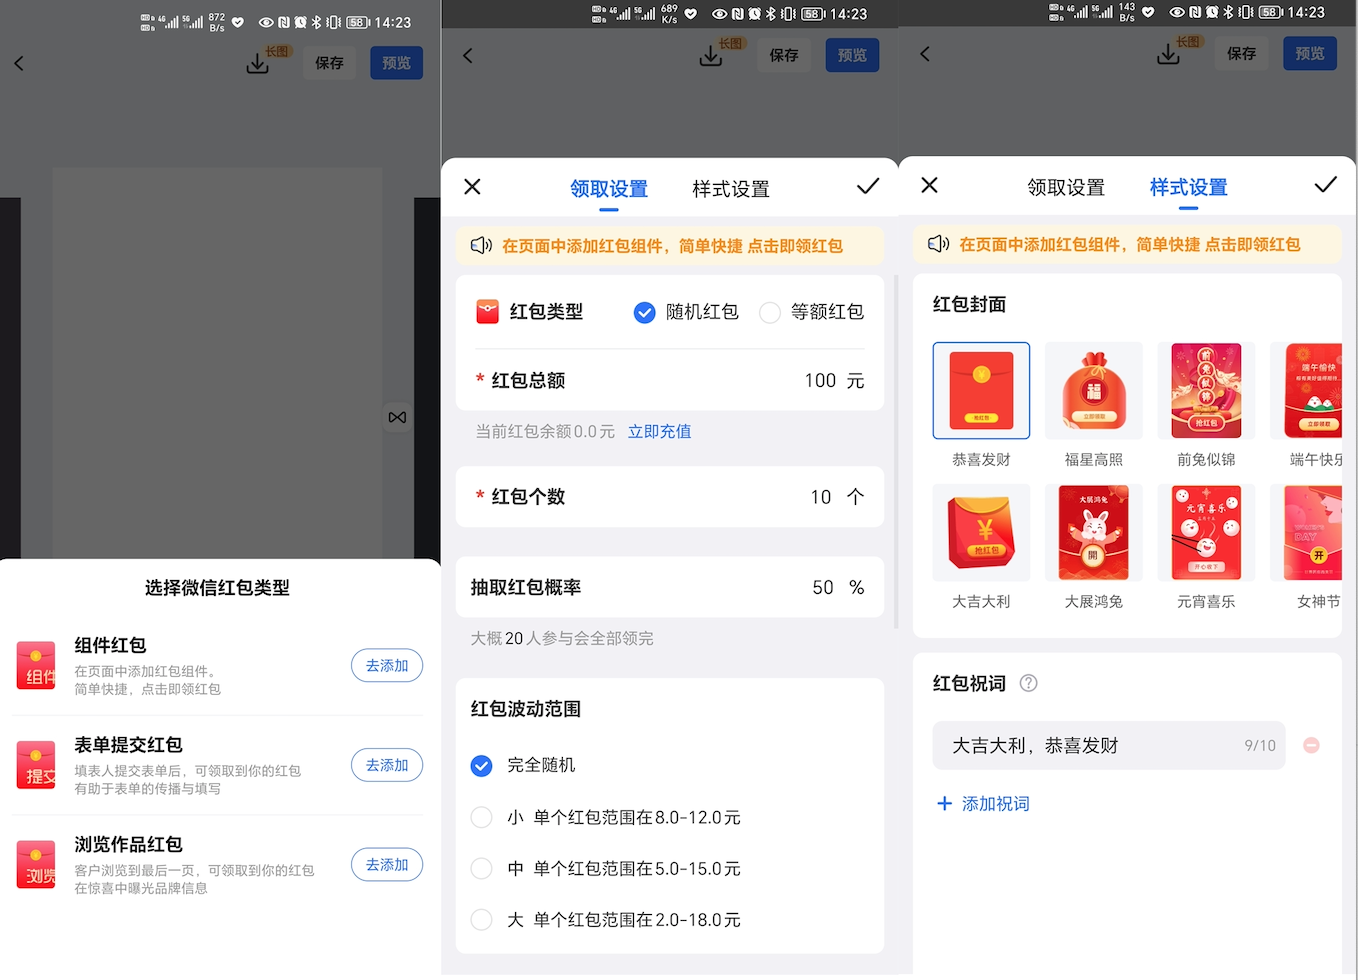Switch to the inactive 领取设置 tab

1065,187
